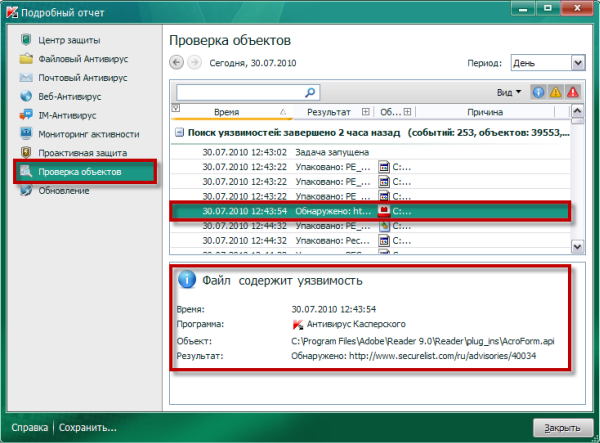The image size is (600, 443).
Task: Click the column filter icon left of Время
Action: pyautogui.click(x=176, y=108)
